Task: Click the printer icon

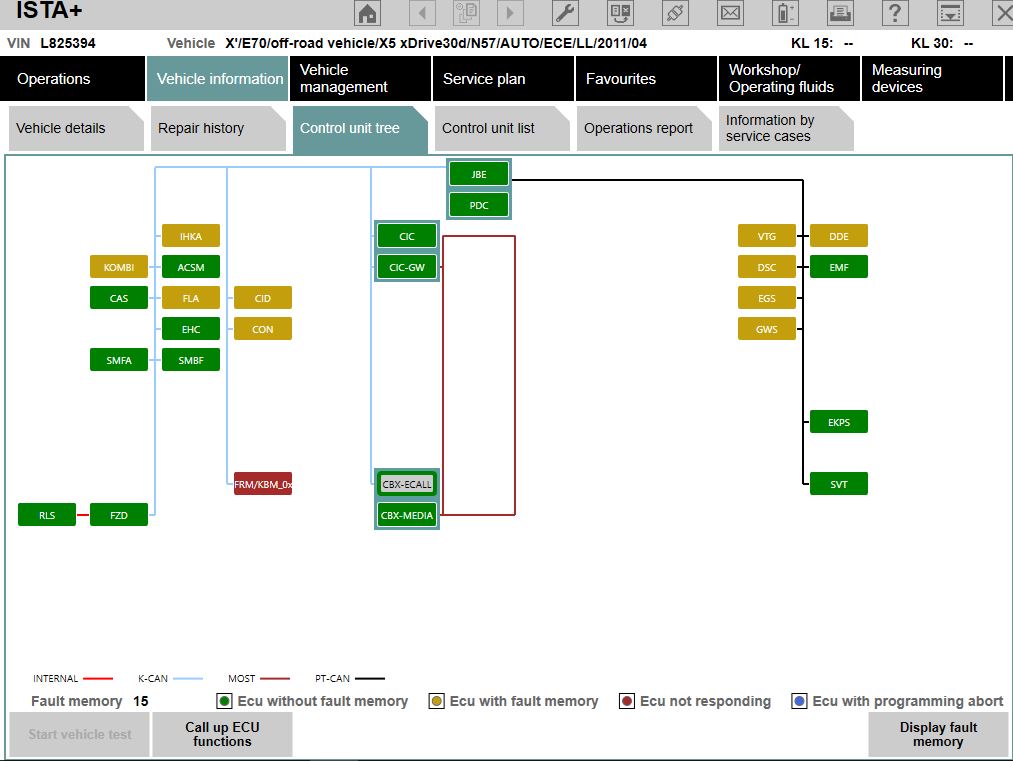Action: (x=841, y=14)
